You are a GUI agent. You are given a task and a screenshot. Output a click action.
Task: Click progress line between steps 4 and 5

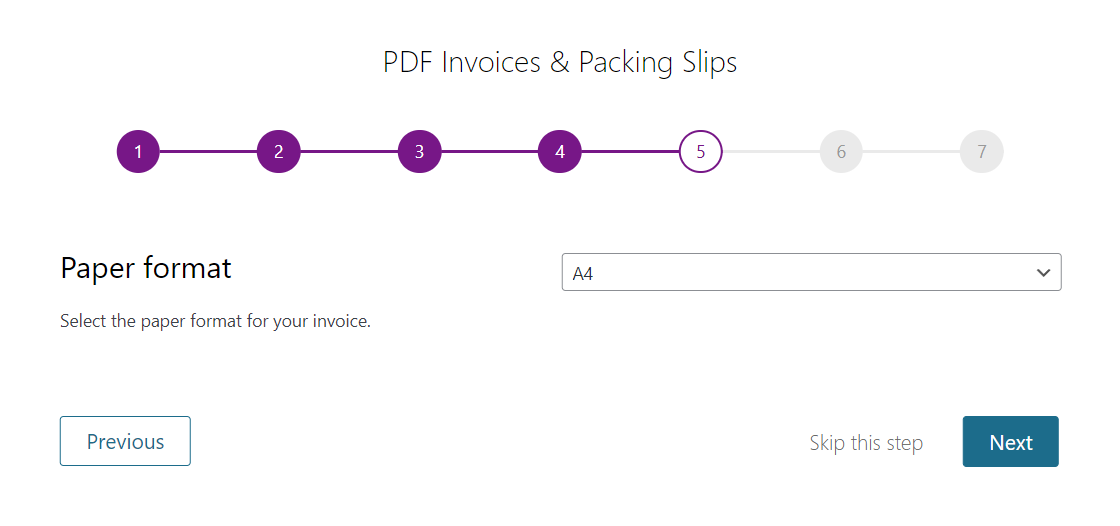point(630,152)
